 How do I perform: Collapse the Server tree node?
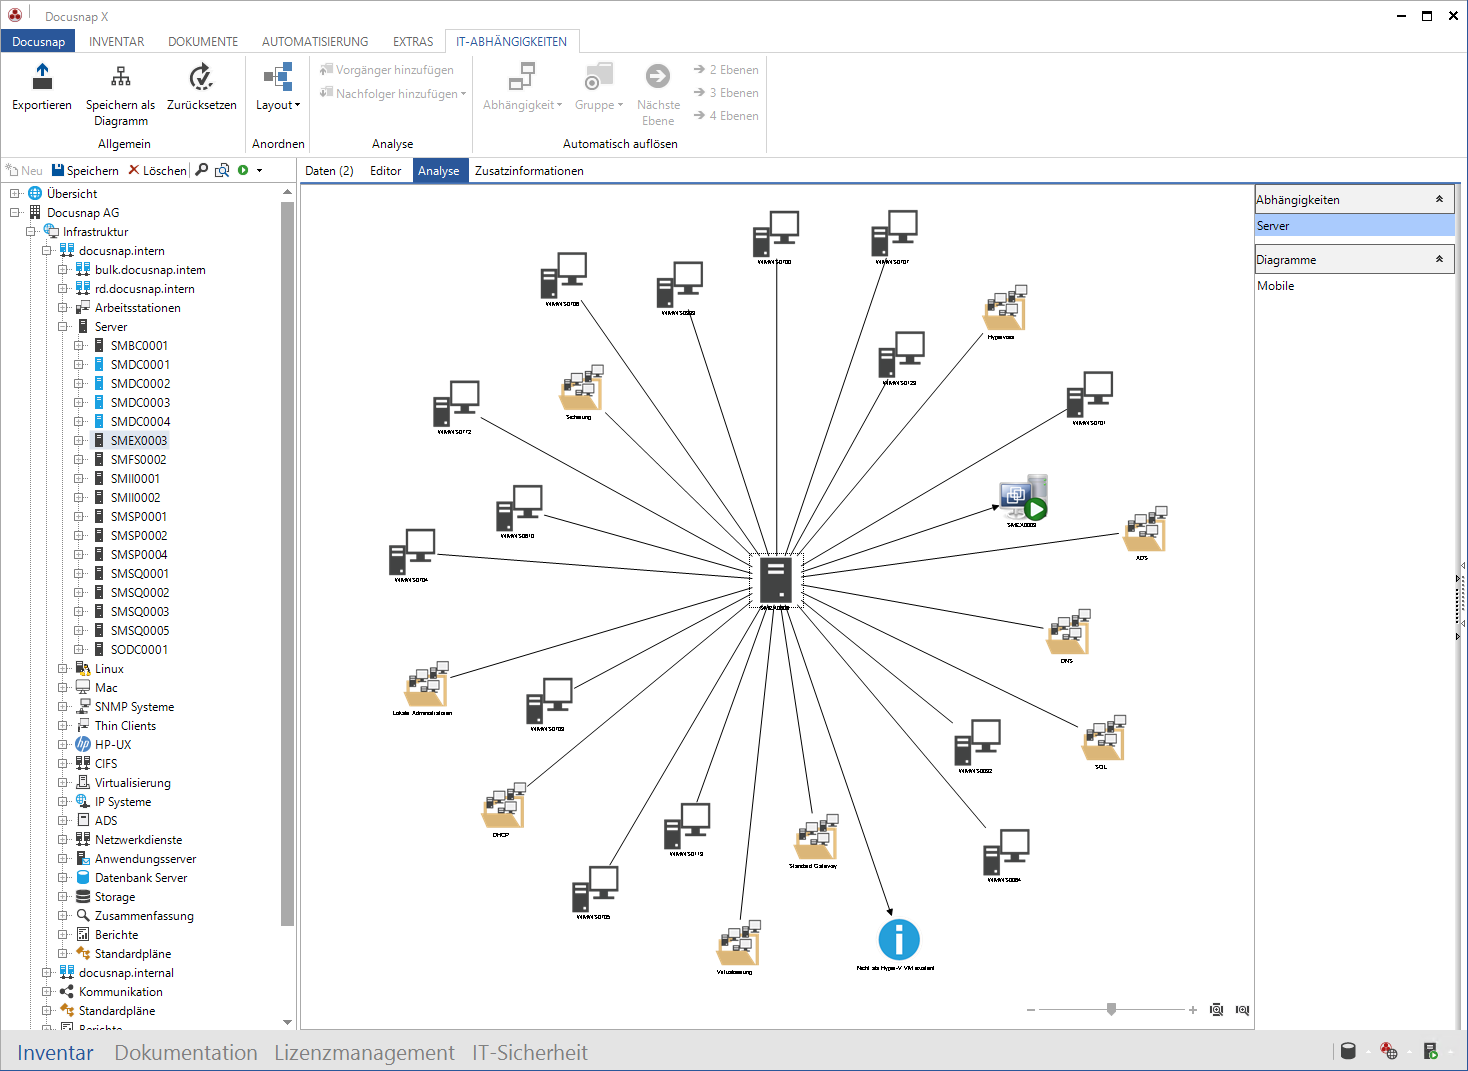coord(63,327)
